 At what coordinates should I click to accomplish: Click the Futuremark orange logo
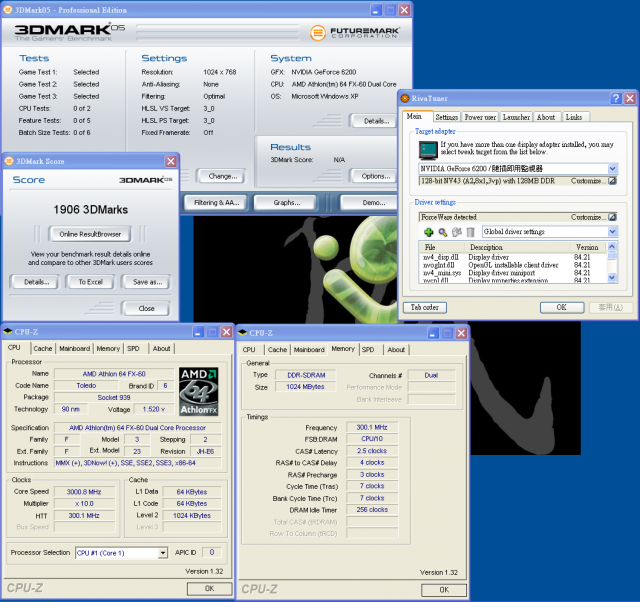coord(318,33)
